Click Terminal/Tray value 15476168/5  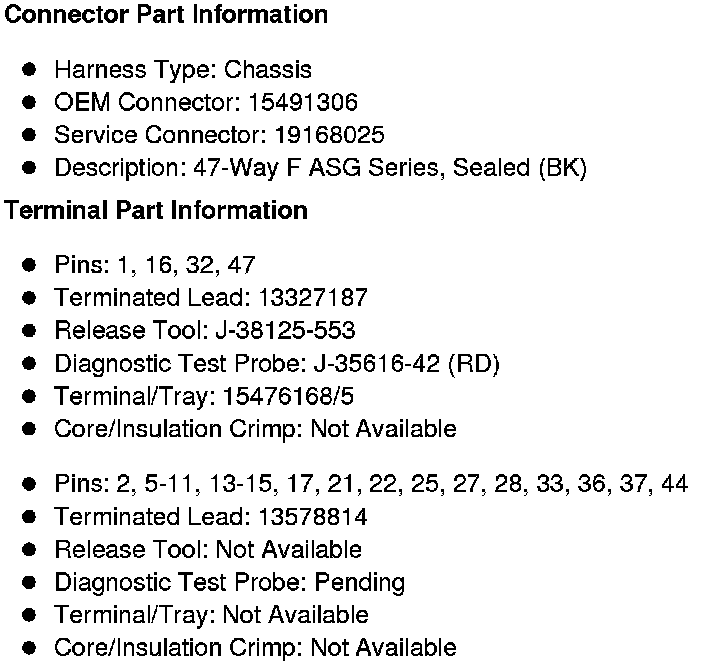click(288, 396)
